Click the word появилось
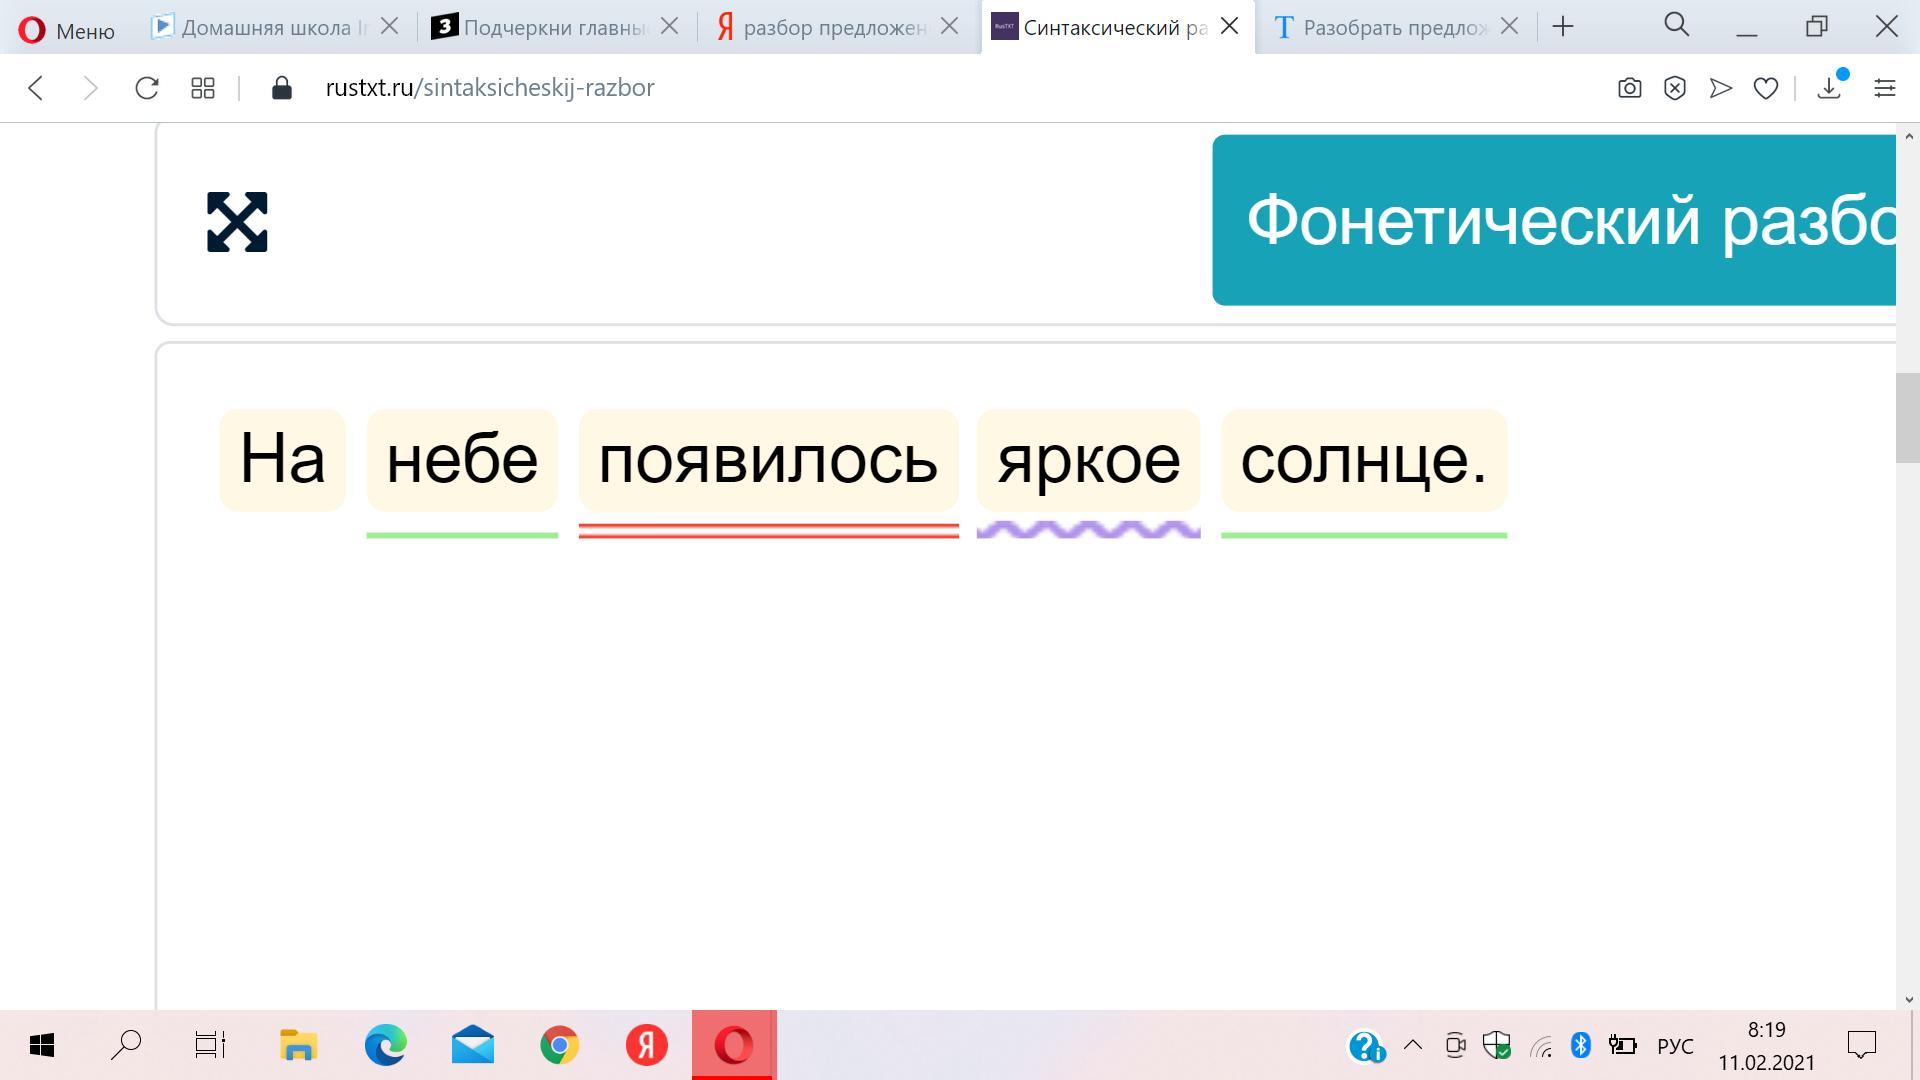 [768, 460]
